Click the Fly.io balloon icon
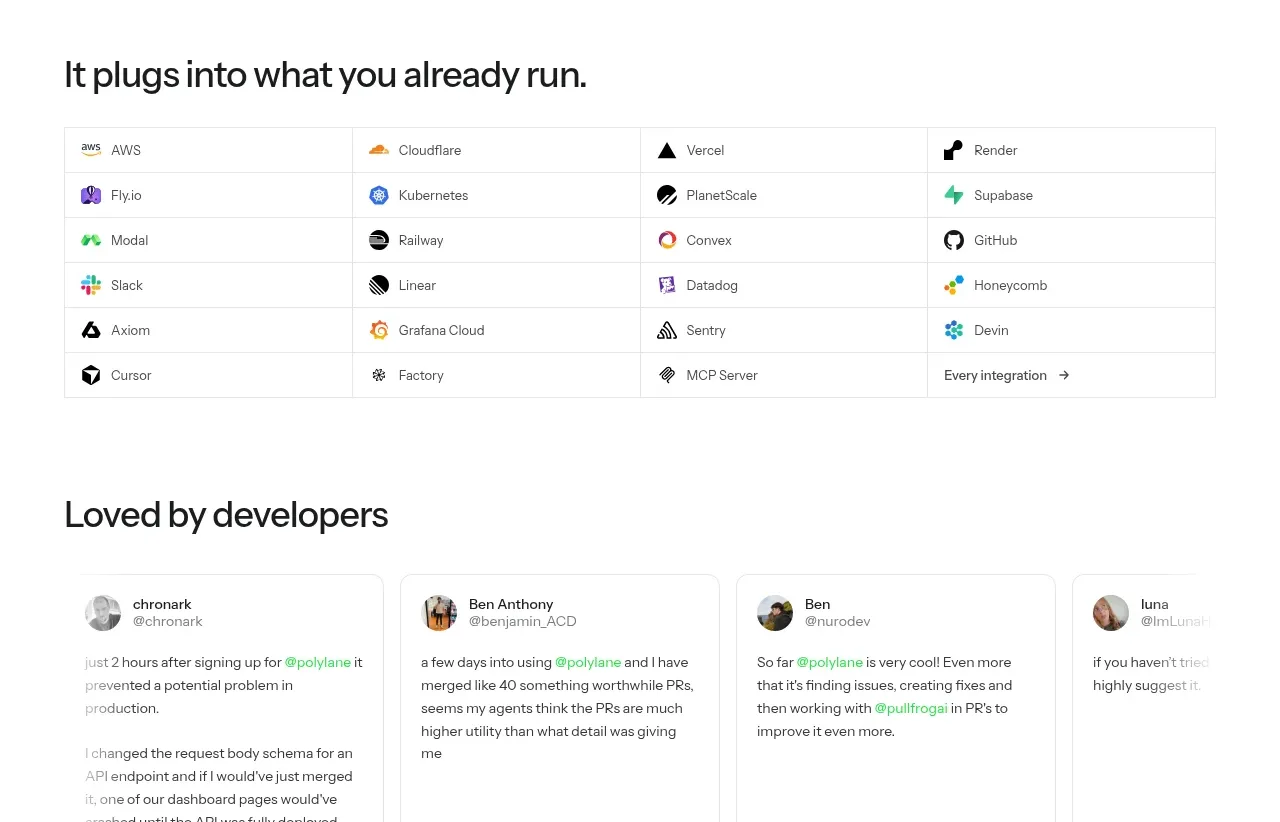This screenshot has width=1280, height=822. [91, 195]
